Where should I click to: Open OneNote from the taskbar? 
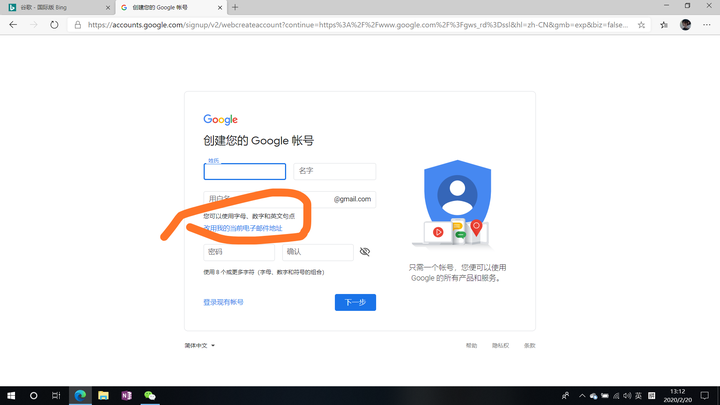pyautogui.click(x=127, y=395)
